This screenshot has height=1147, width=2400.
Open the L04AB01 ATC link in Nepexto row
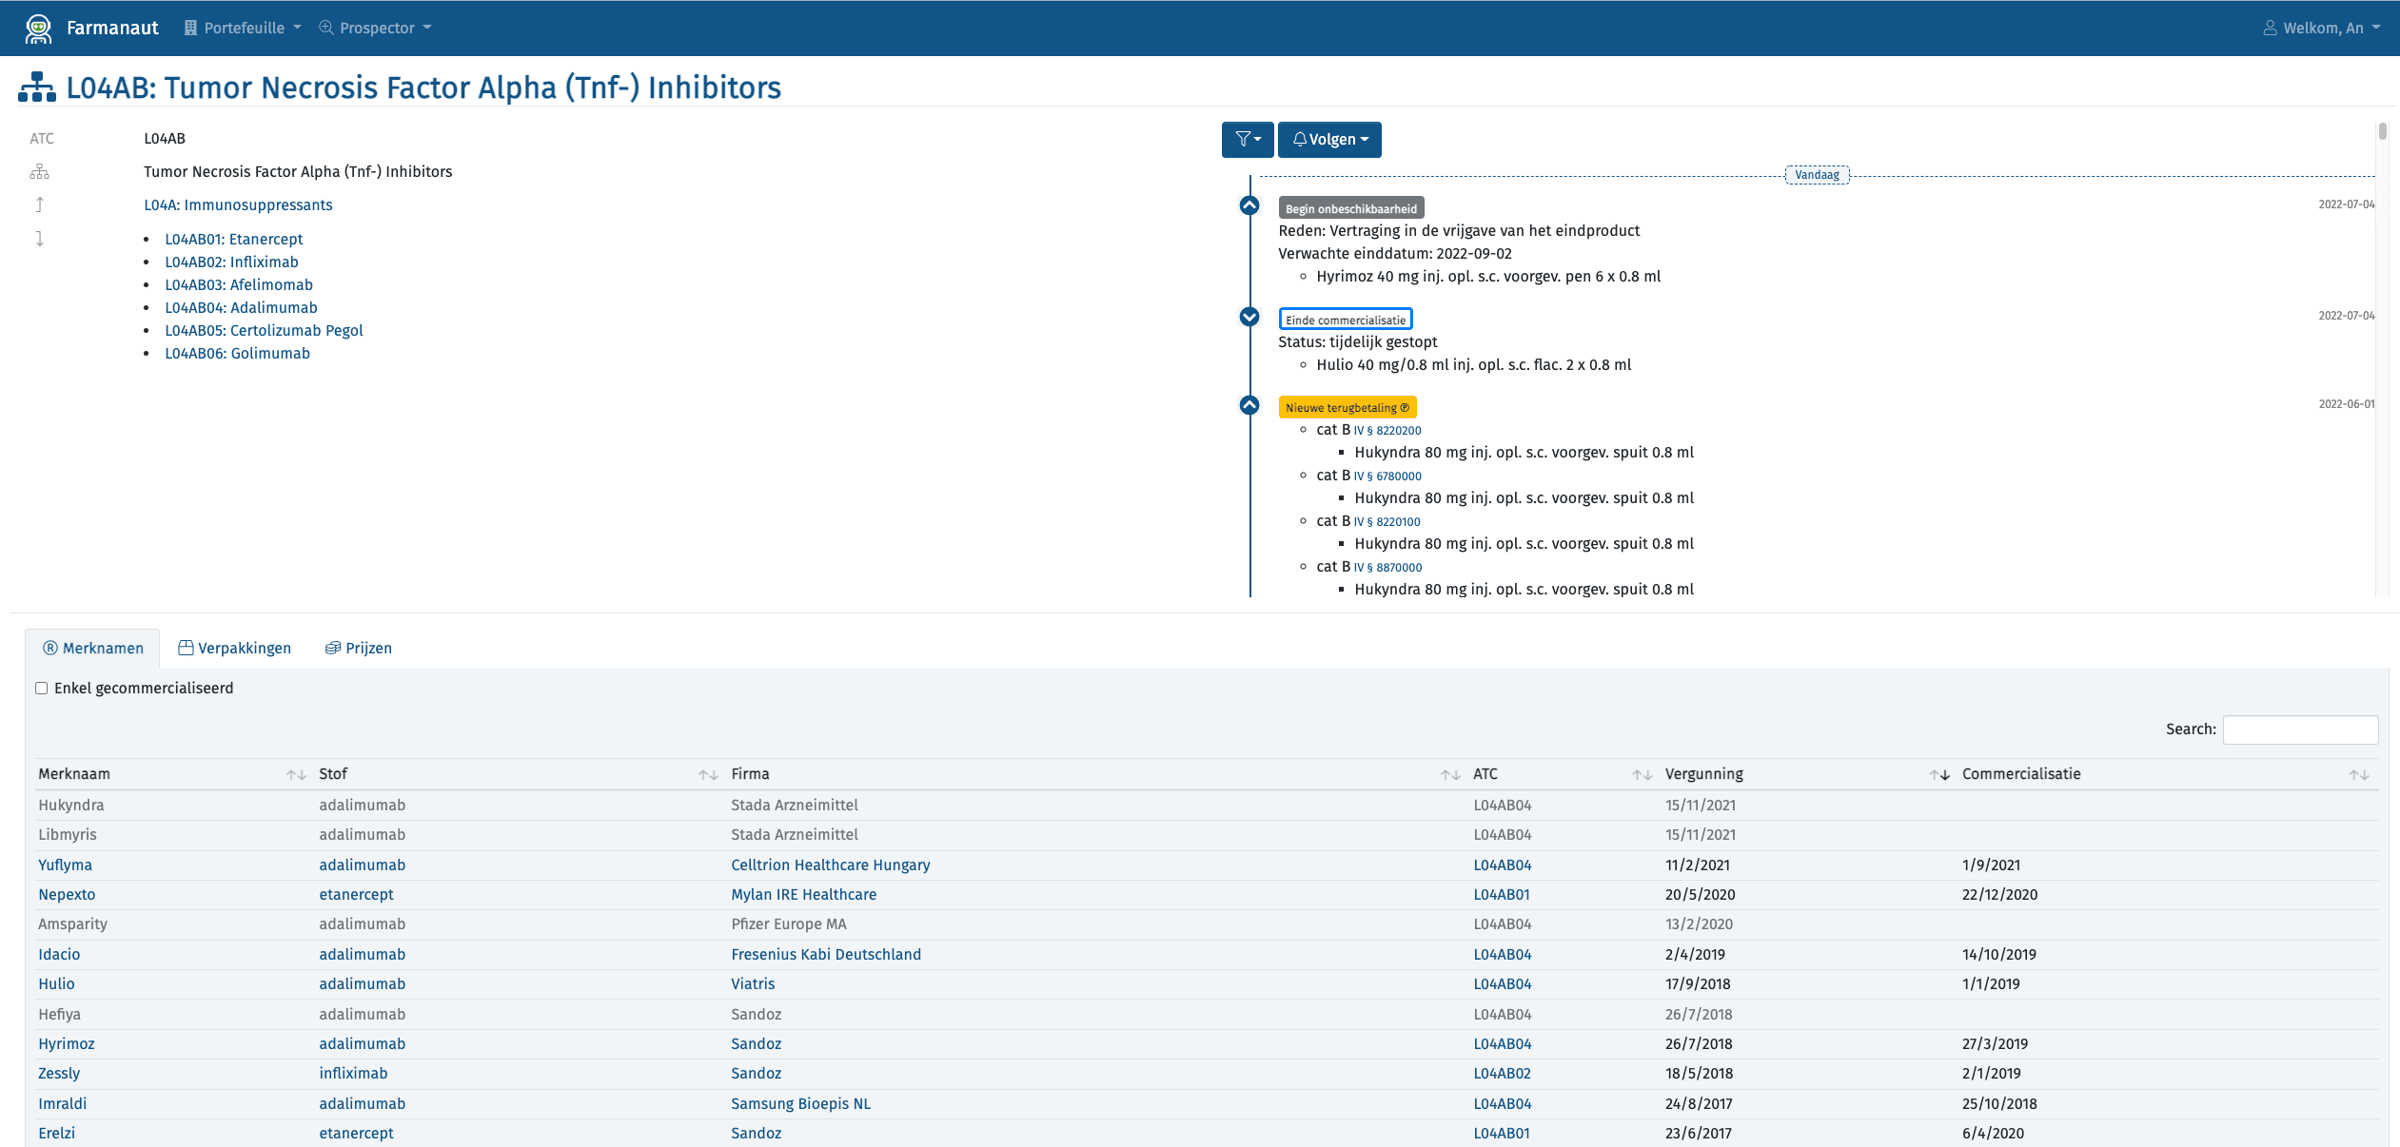coord(1501,895)
